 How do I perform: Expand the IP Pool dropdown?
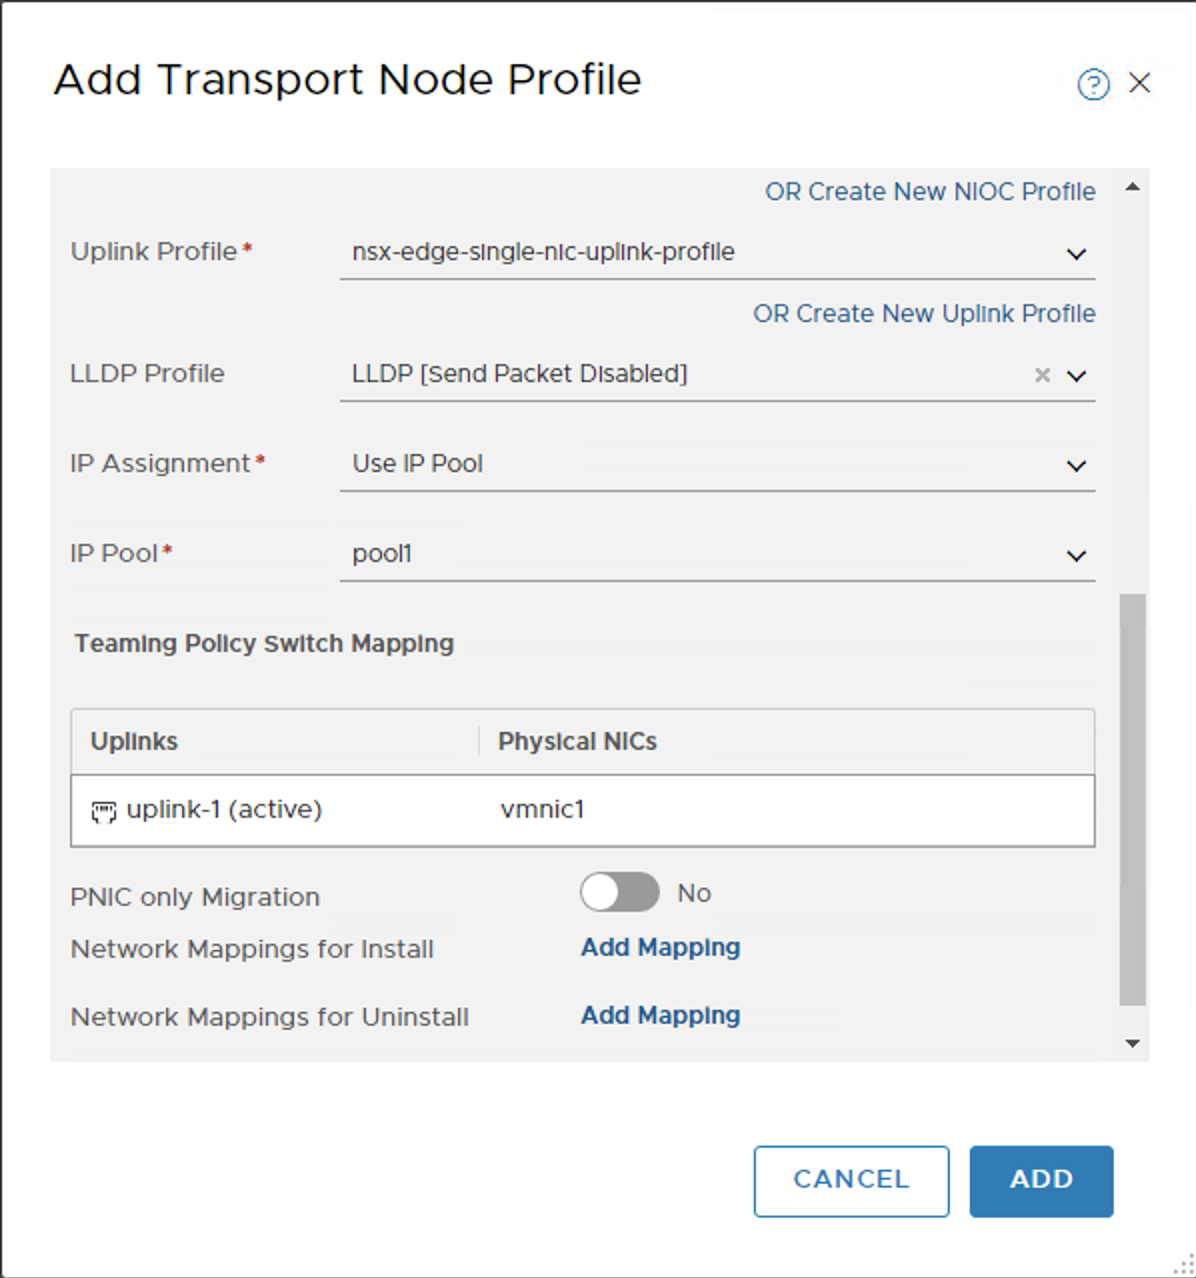coord(1076,555)
